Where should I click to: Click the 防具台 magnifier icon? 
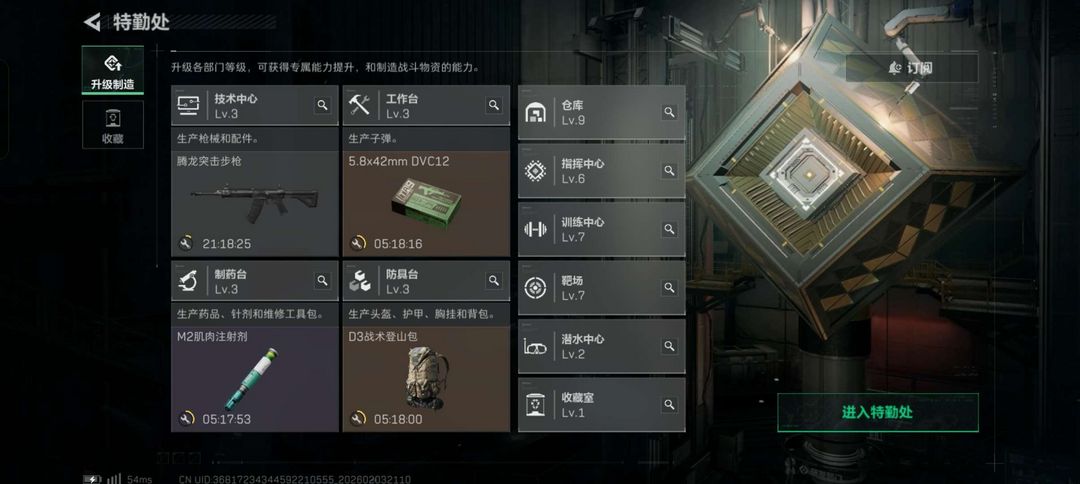[494, 280]
